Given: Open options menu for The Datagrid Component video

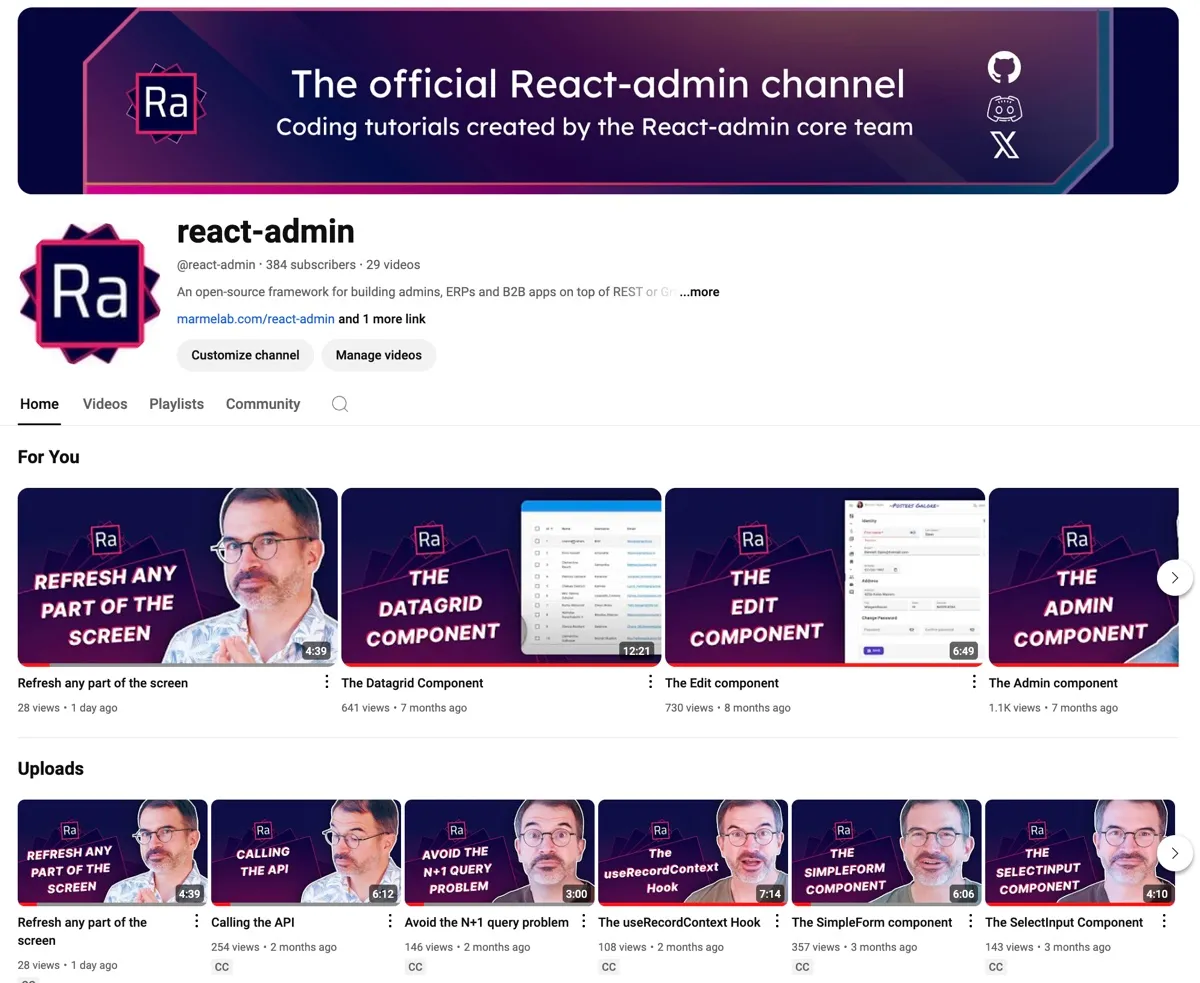Looking at the screenshot, I should (x=650, y=682).
